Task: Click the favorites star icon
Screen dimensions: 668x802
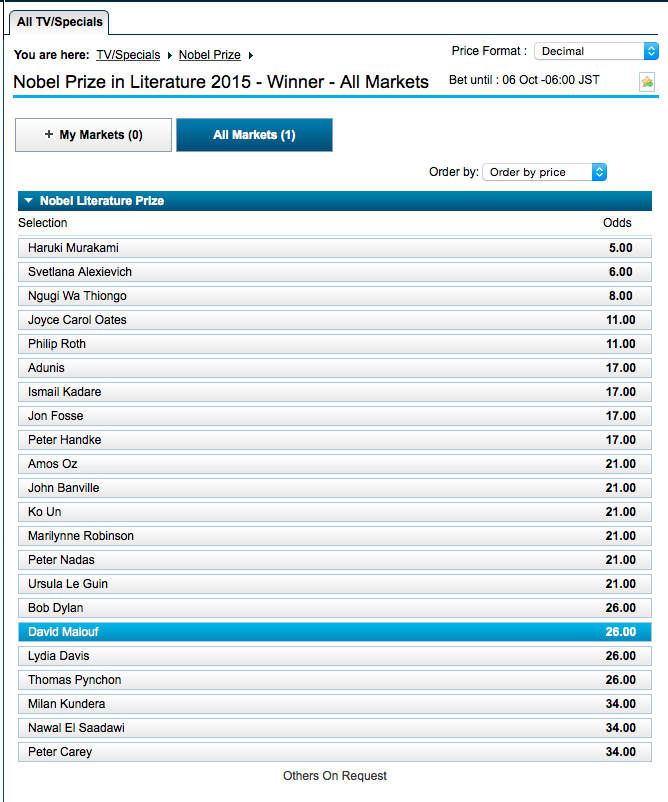Action: [x=647, y=82]
